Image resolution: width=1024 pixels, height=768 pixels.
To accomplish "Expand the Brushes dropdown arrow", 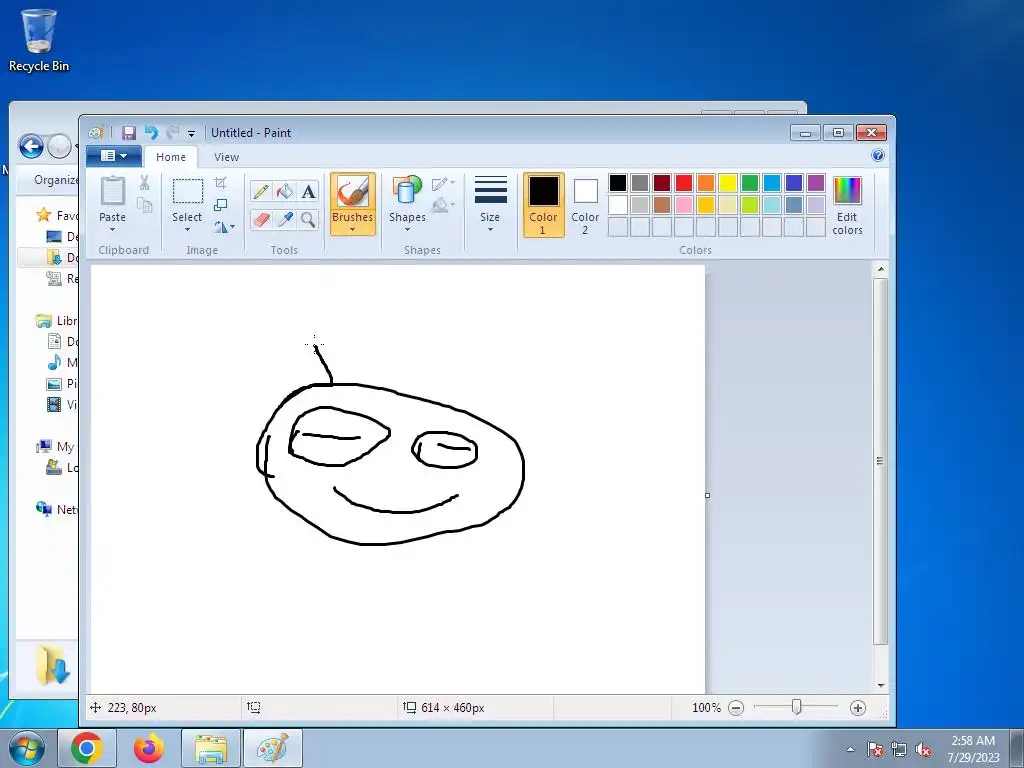I will pos(353,230).
